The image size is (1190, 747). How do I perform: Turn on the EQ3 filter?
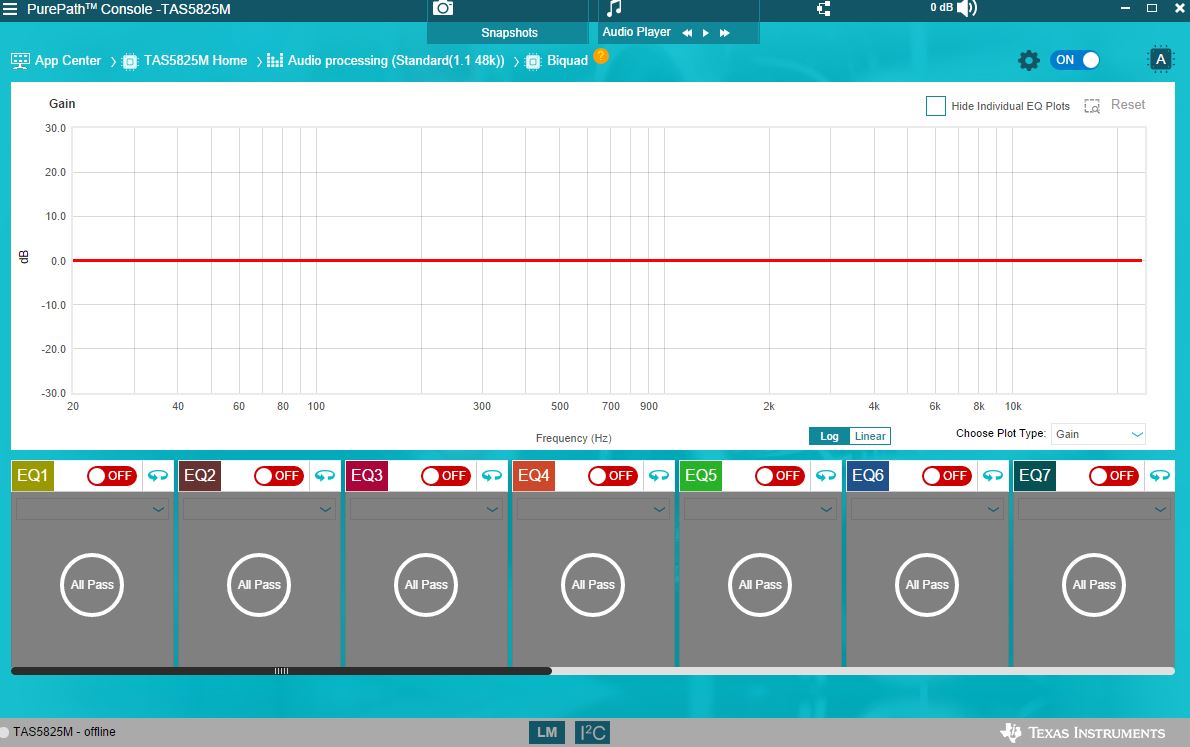[445, 476]
